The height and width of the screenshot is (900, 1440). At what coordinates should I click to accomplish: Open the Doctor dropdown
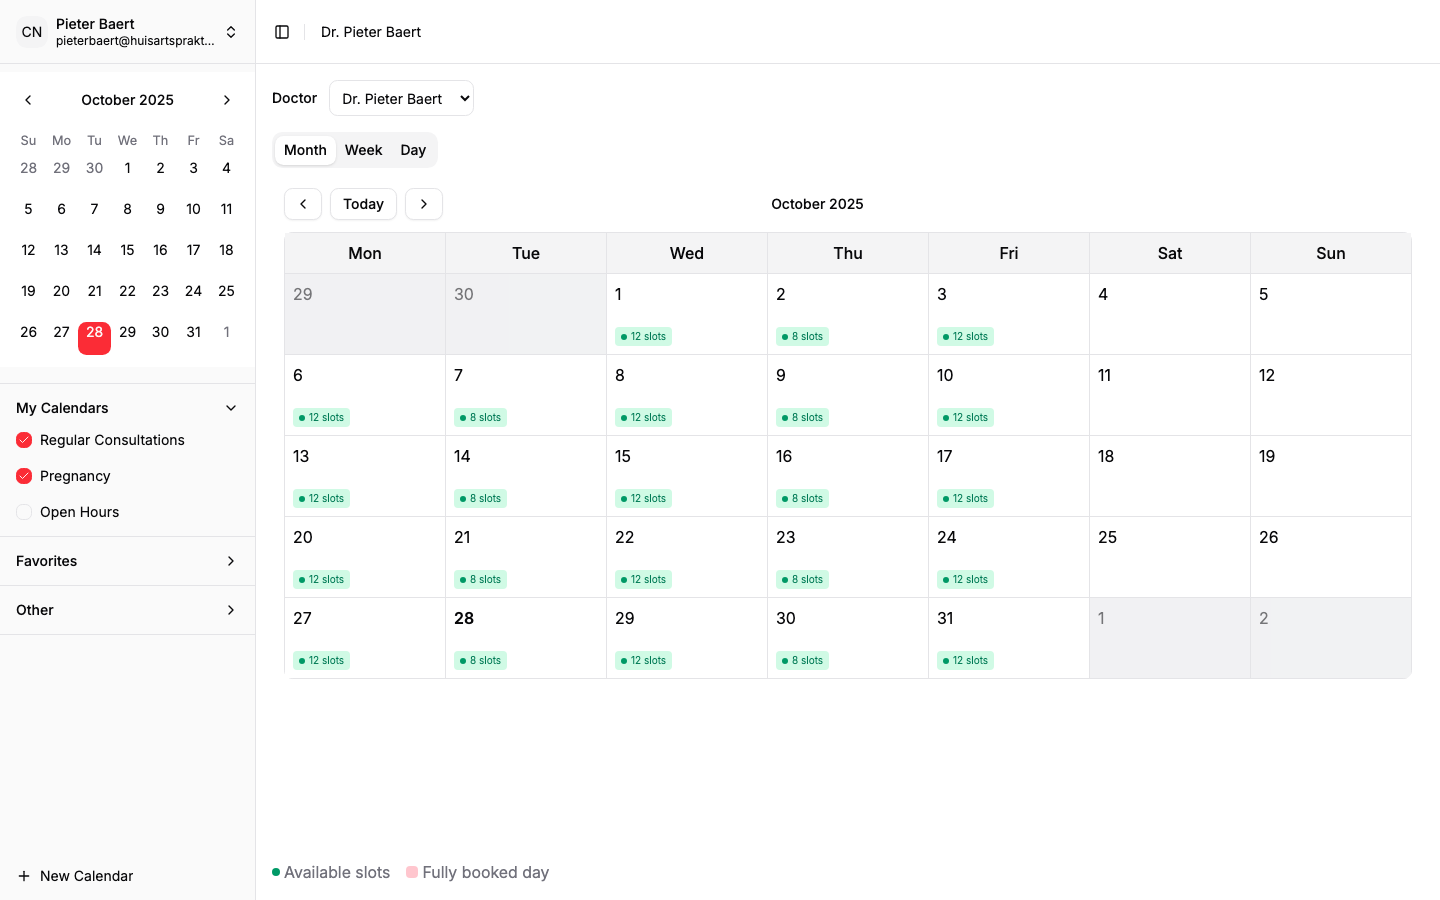402,98
